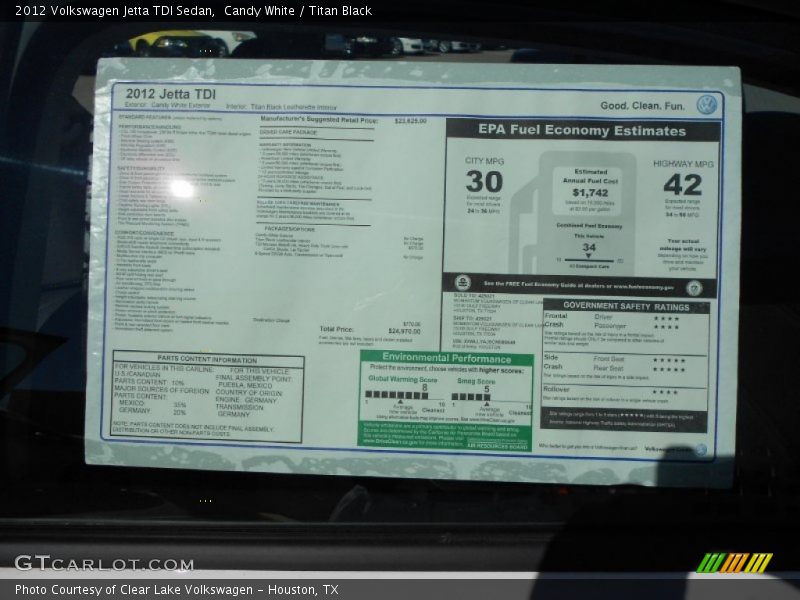The image size is (800, 600).
Task: Click the Highway MPG value 42
Action: tap(682, 185)
